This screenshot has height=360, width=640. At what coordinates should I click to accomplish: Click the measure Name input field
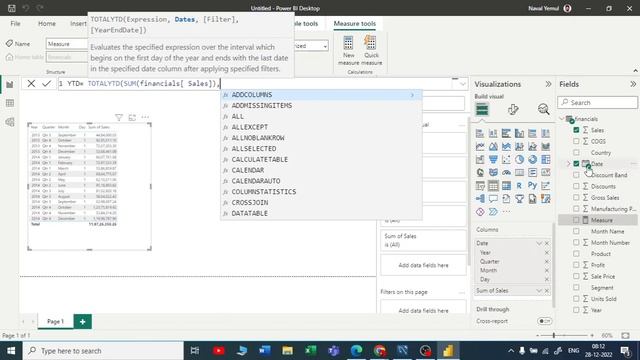[x=67, y=44]
